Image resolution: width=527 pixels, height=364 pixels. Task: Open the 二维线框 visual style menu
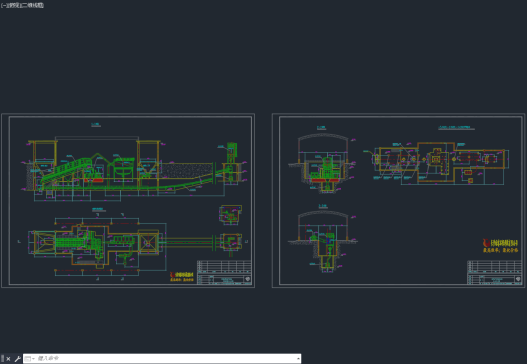pos(33,5)
